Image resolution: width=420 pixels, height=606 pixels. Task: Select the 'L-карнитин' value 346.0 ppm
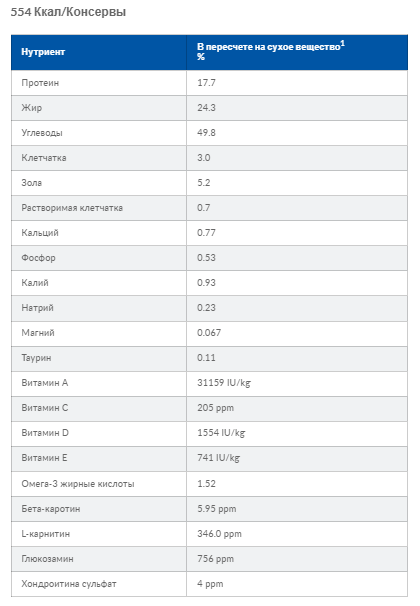tap(219, 534)
